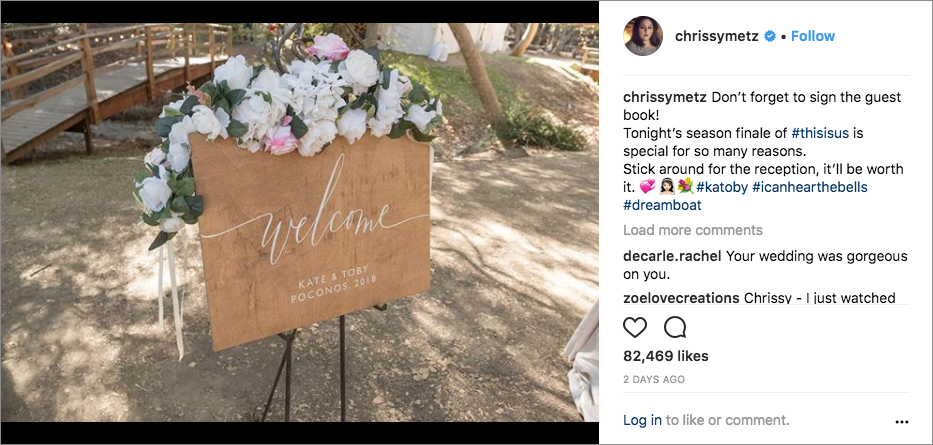The width and height of the screenshot is (933, 445).
Task: Click the 2 DAYS AGO timestamp
Action: tap(654, 379)
